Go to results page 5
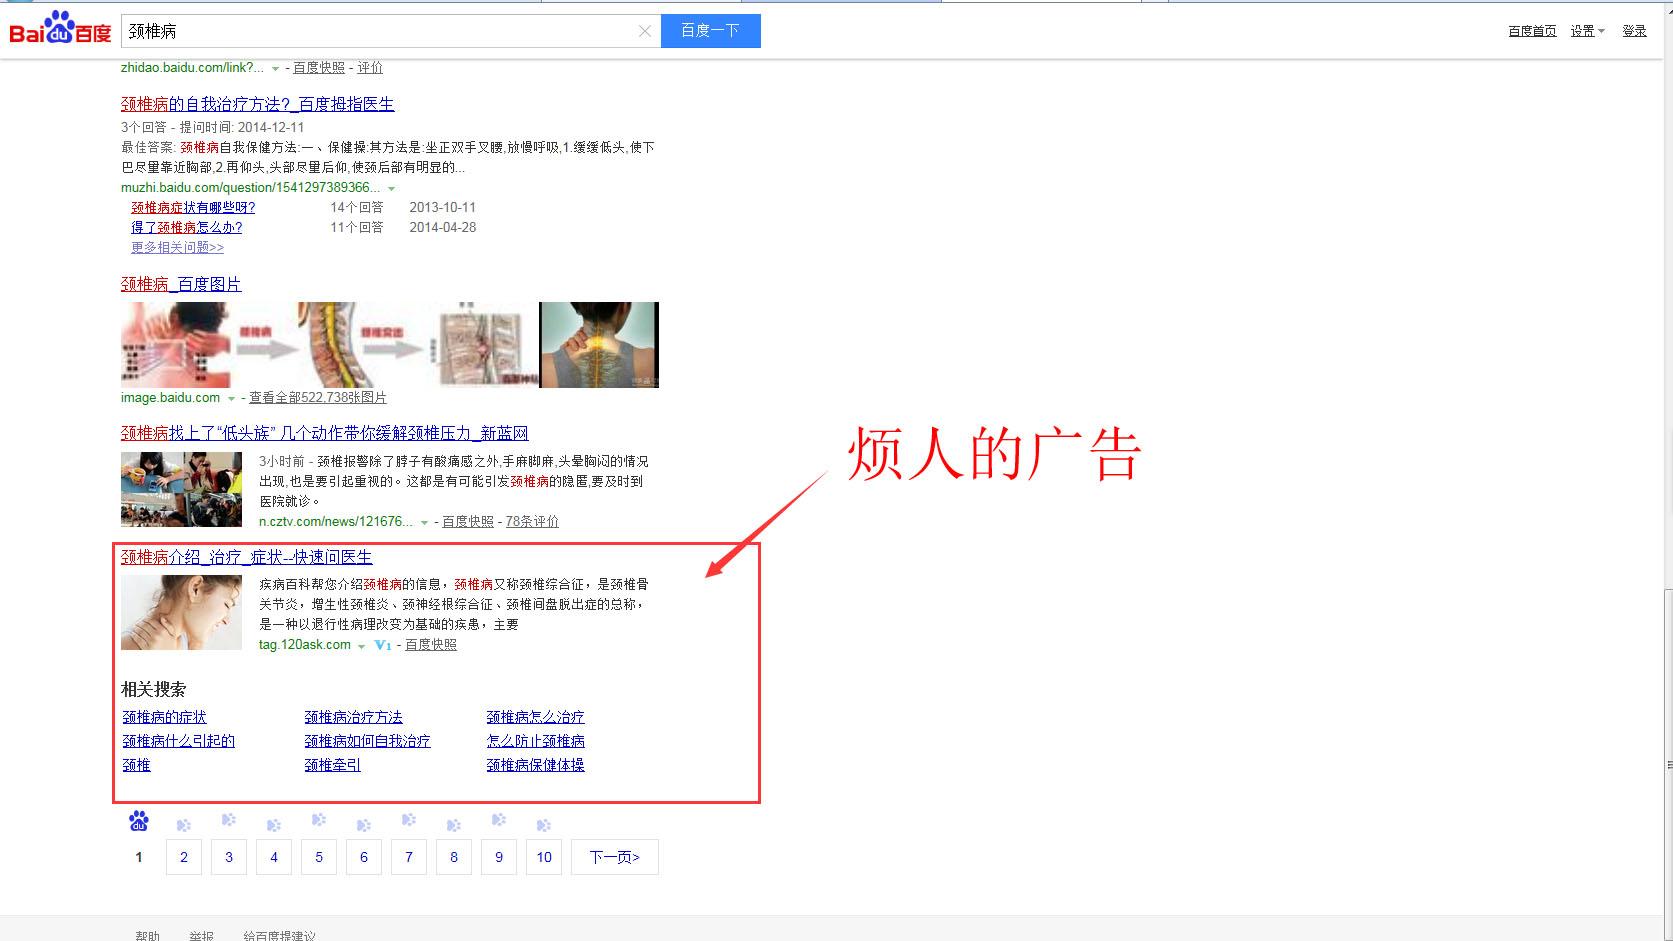Viewport: 1673px width, 941px height. pyautogui.click(x=319, y=857)
